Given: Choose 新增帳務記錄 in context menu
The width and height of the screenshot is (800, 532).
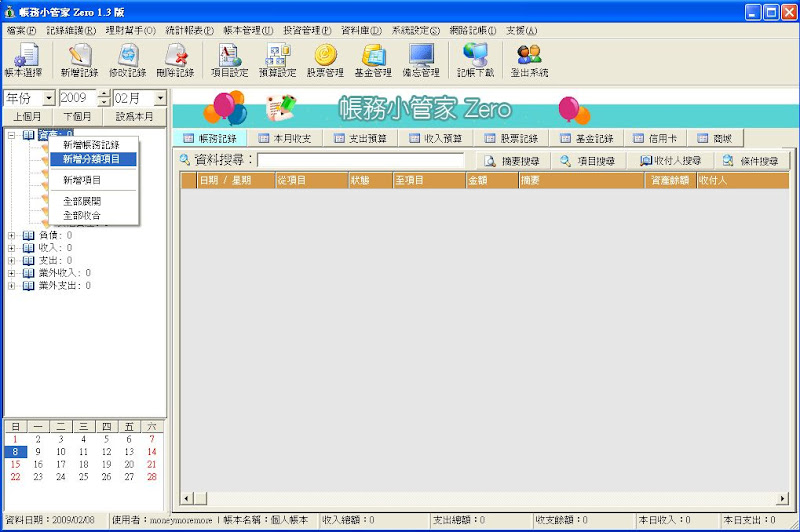Looking at the screenshot, I should (x=93, y=145).
